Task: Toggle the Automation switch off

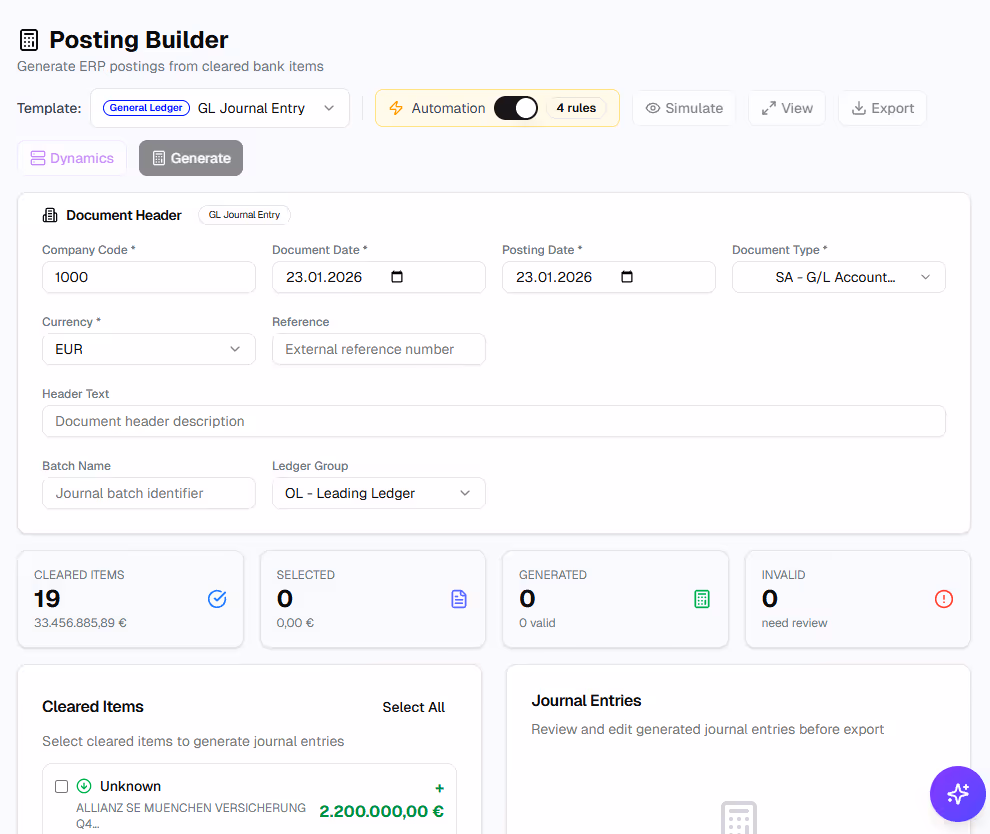Action: coord(516,107)
